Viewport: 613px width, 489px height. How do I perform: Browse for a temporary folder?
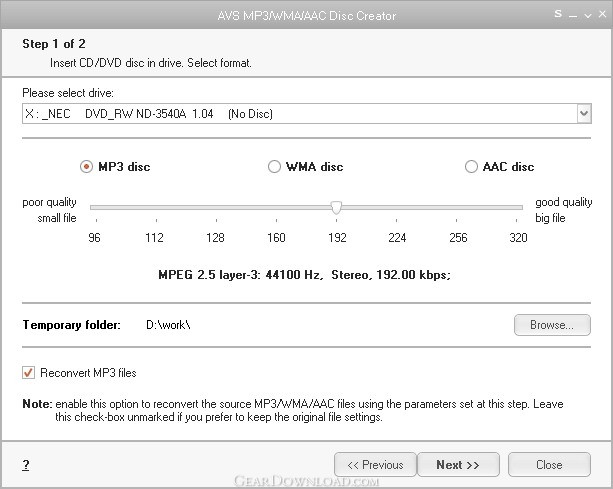point(552,325)
